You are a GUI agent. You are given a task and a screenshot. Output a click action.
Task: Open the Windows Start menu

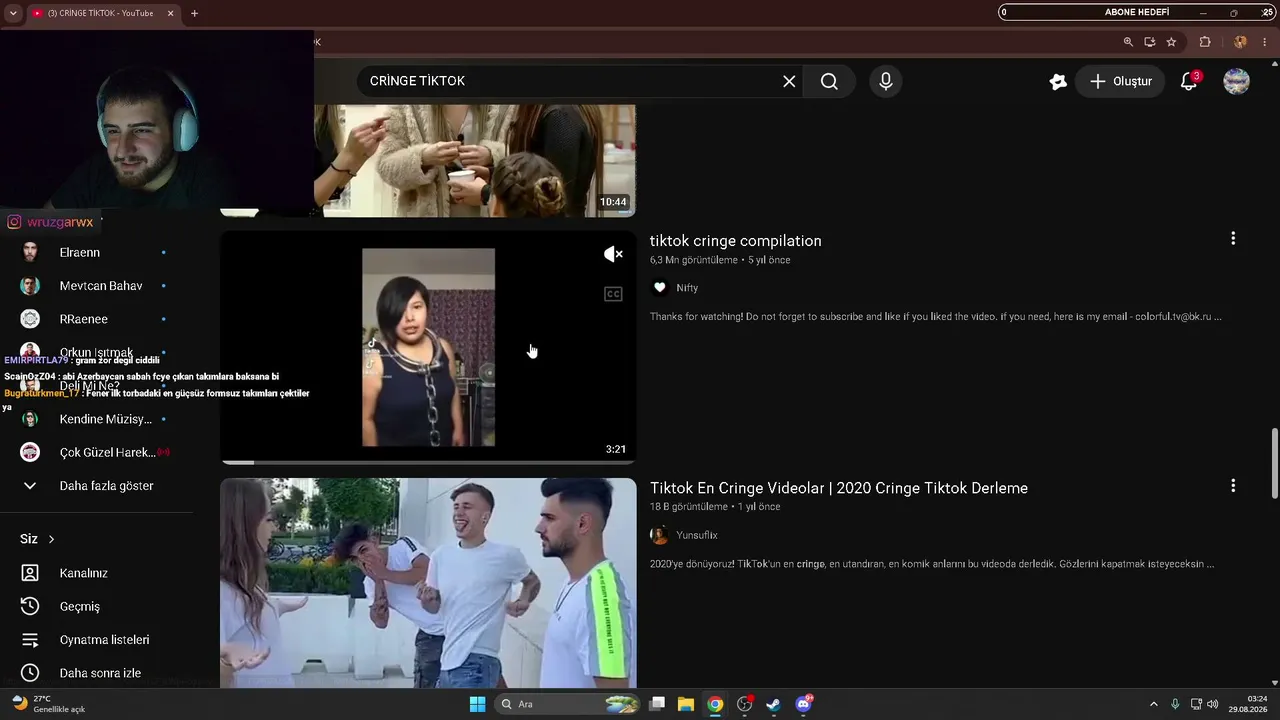tap(477, 704)
